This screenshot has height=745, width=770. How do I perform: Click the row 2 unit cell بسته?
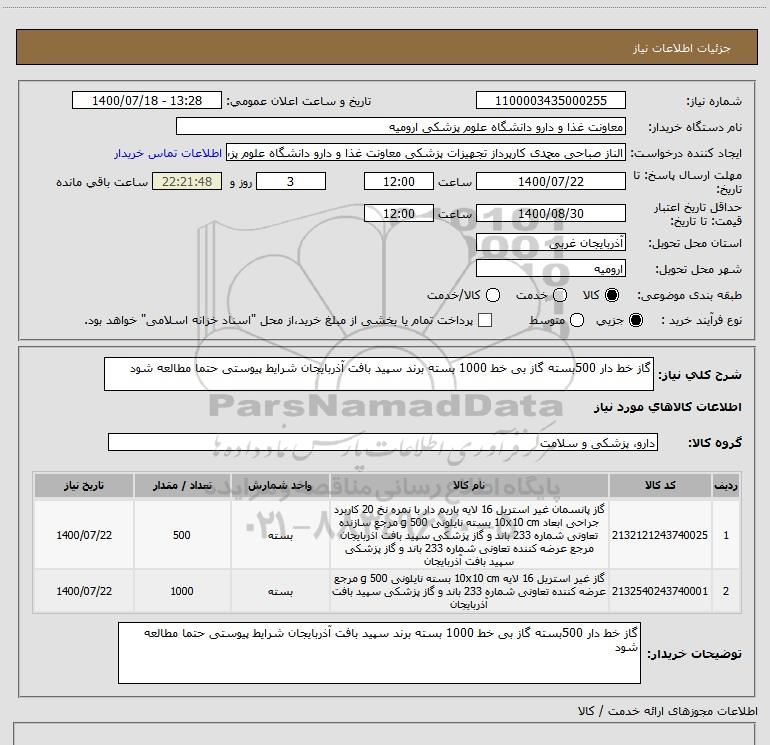pyautogui.click(x=280, y=591)
